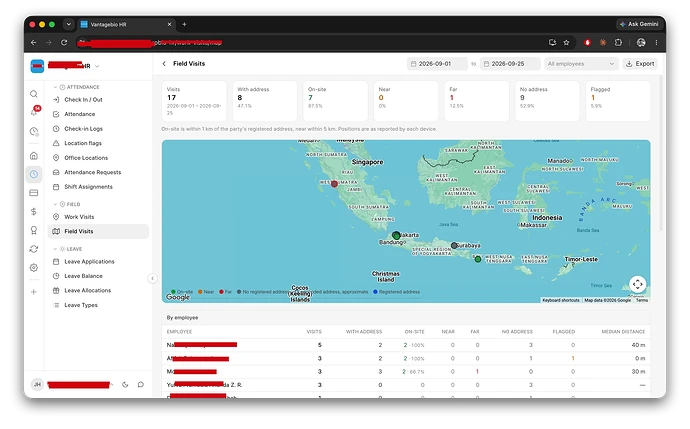Click the green marker near Jakarta

(396, 235)
